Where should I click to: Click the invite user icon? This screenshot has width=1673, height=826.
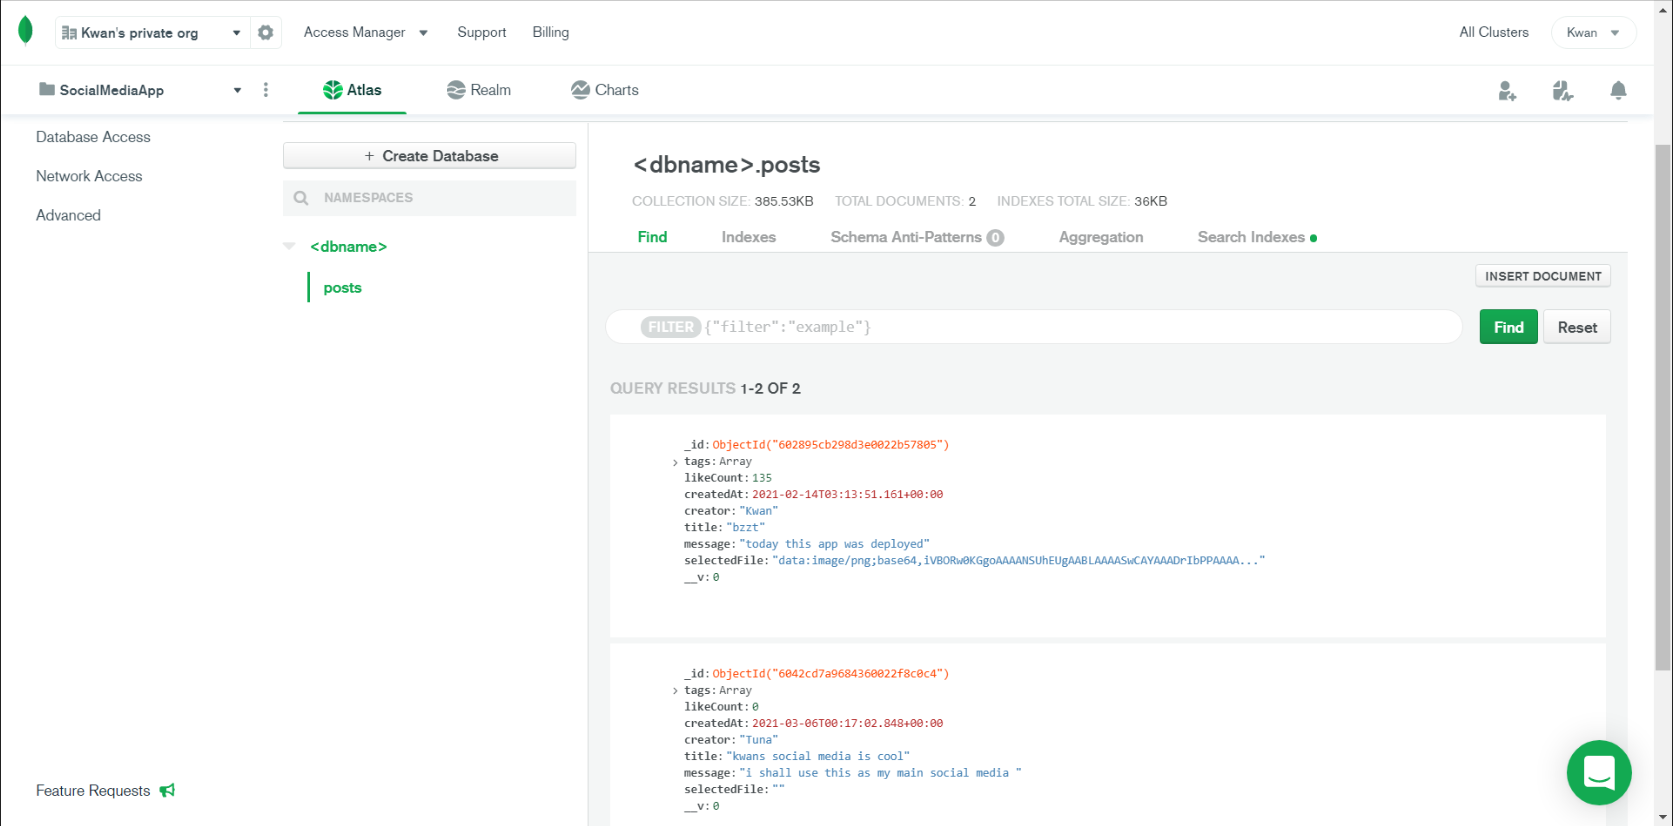pyautogui.click(x=1507, y=91)
